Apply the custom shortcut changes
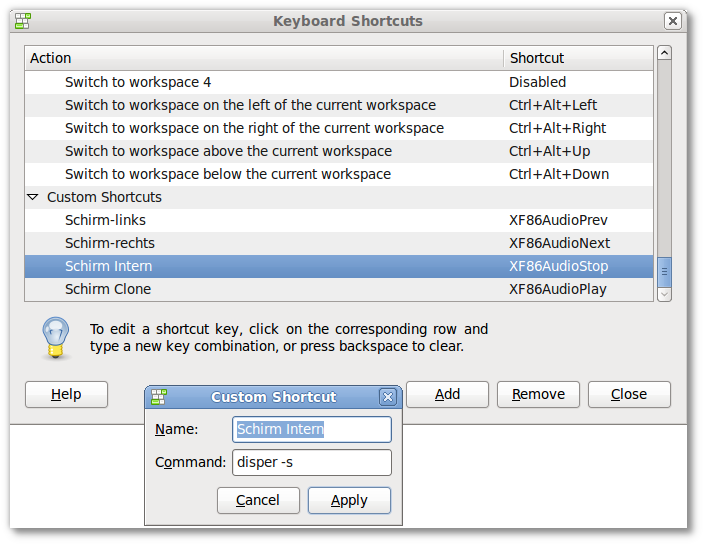 (349, 500)
